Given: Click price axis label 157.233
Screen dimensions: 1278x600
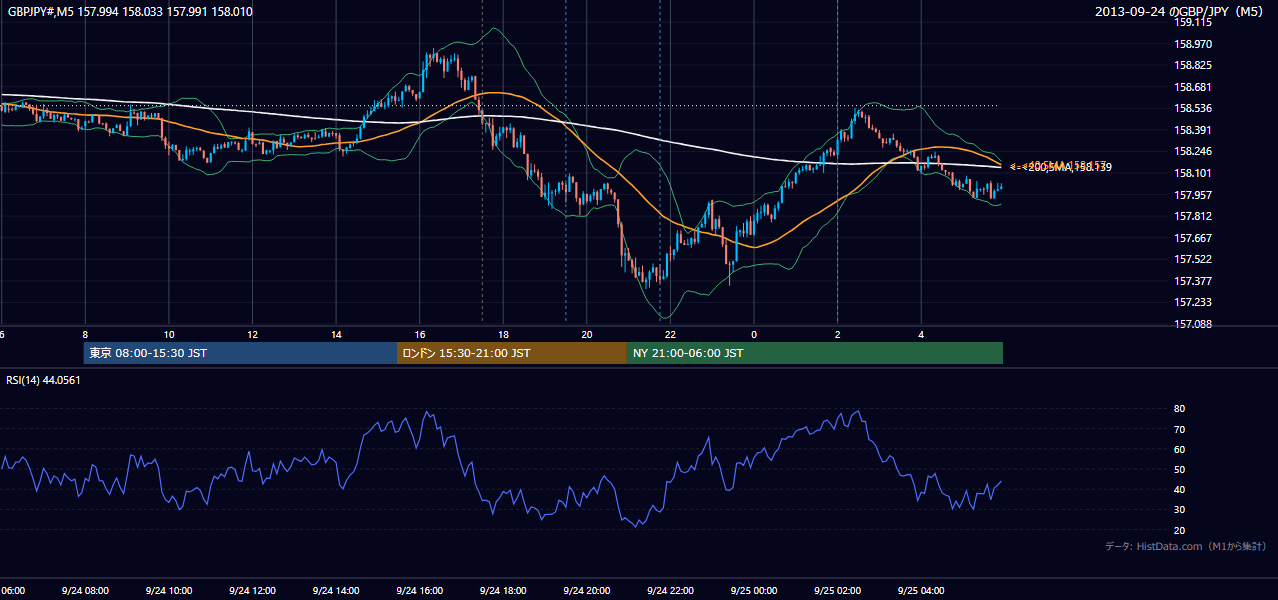Looking at the screenshot, I should pyautogui.click(x=1194, y=302).
